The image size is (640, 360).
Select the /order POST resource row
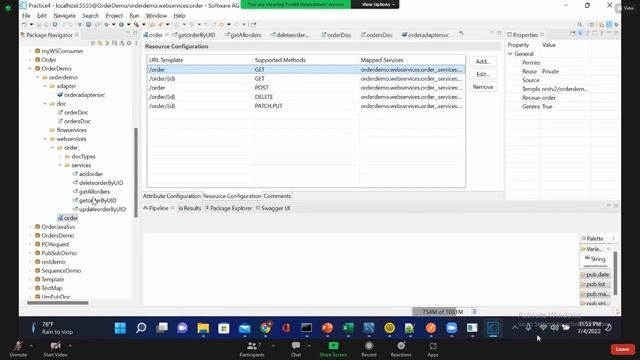(x=306, y=88)
